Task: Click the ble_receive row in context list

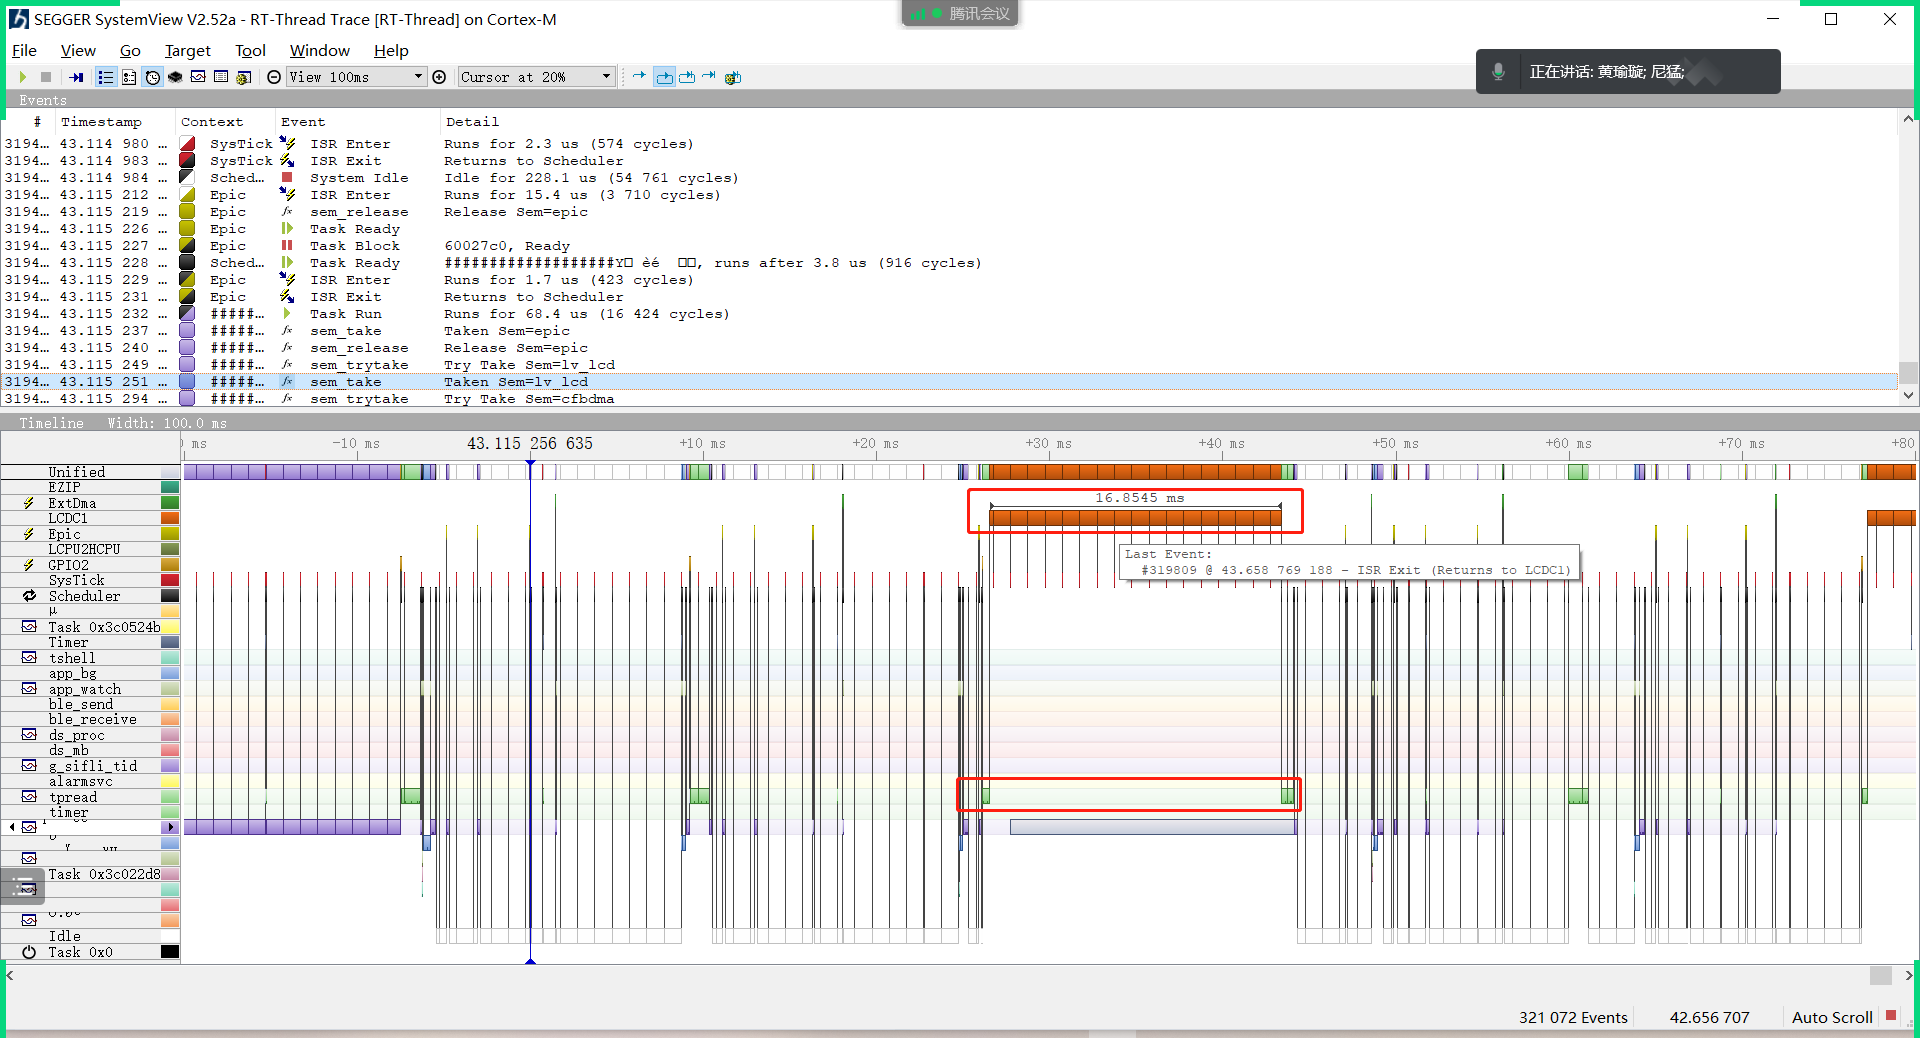Action: tap(90, 719)
